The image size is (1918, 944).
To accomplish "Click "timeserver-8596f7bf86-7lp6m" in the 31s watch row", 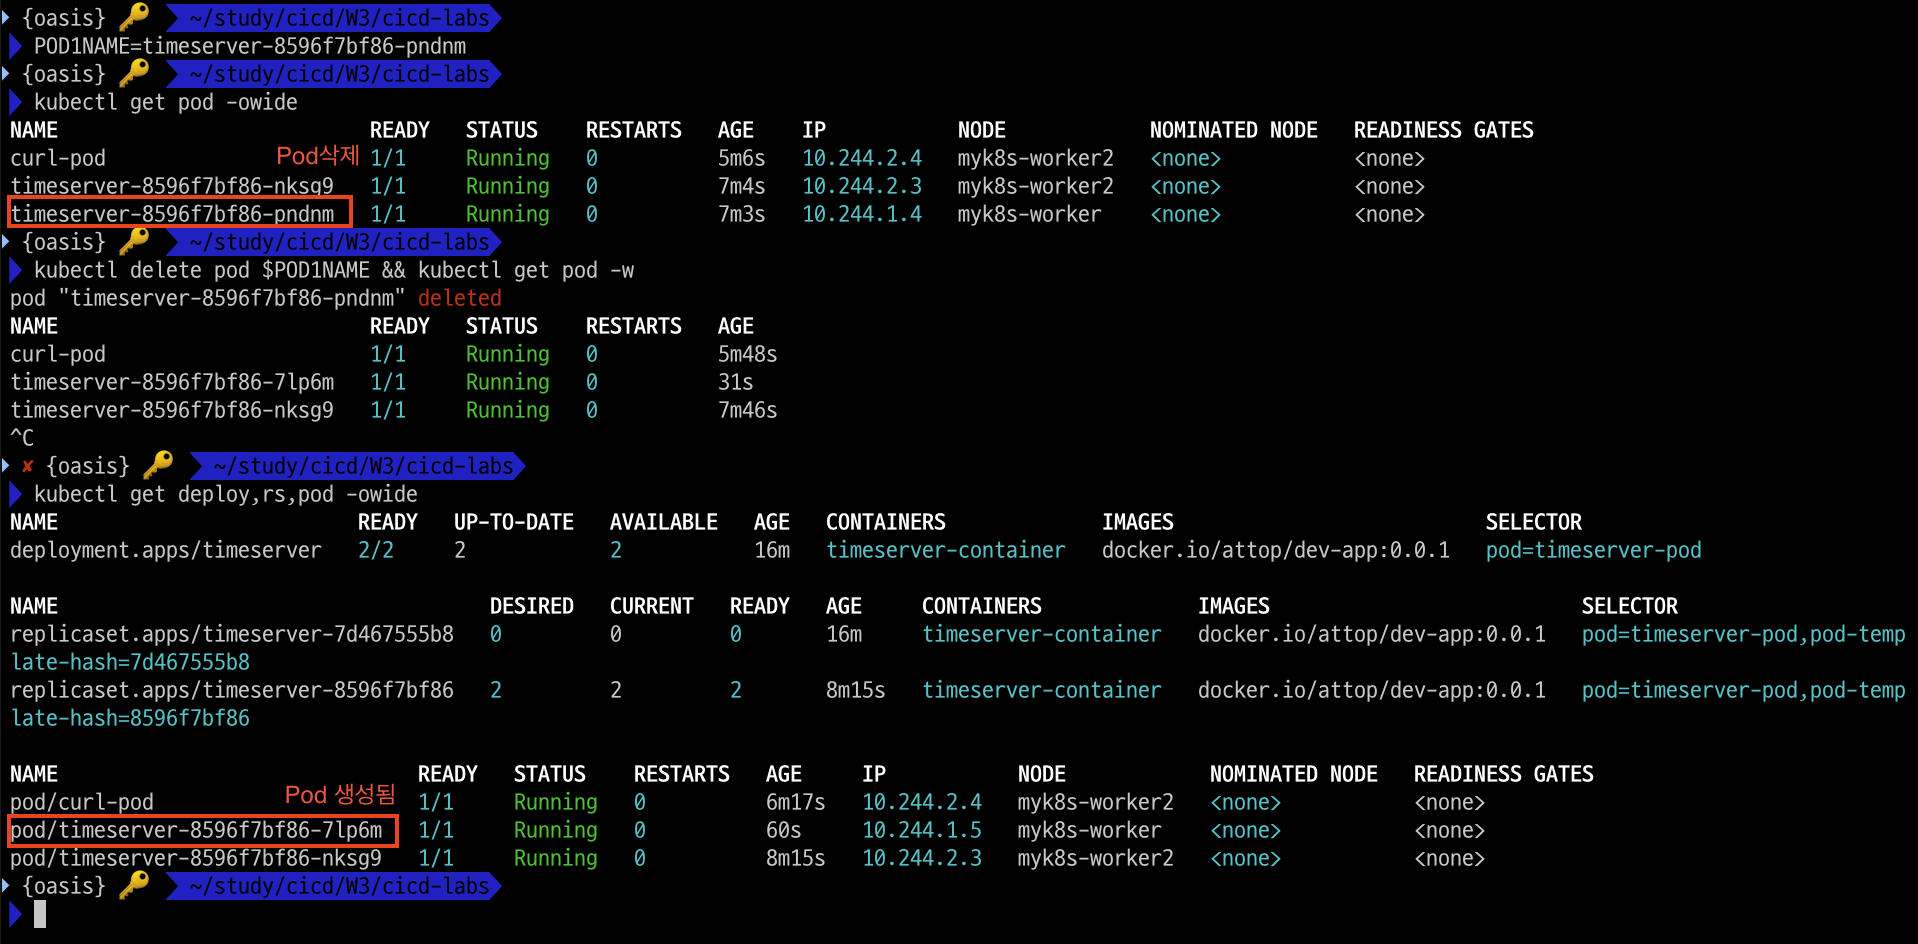I will [172, 382].
